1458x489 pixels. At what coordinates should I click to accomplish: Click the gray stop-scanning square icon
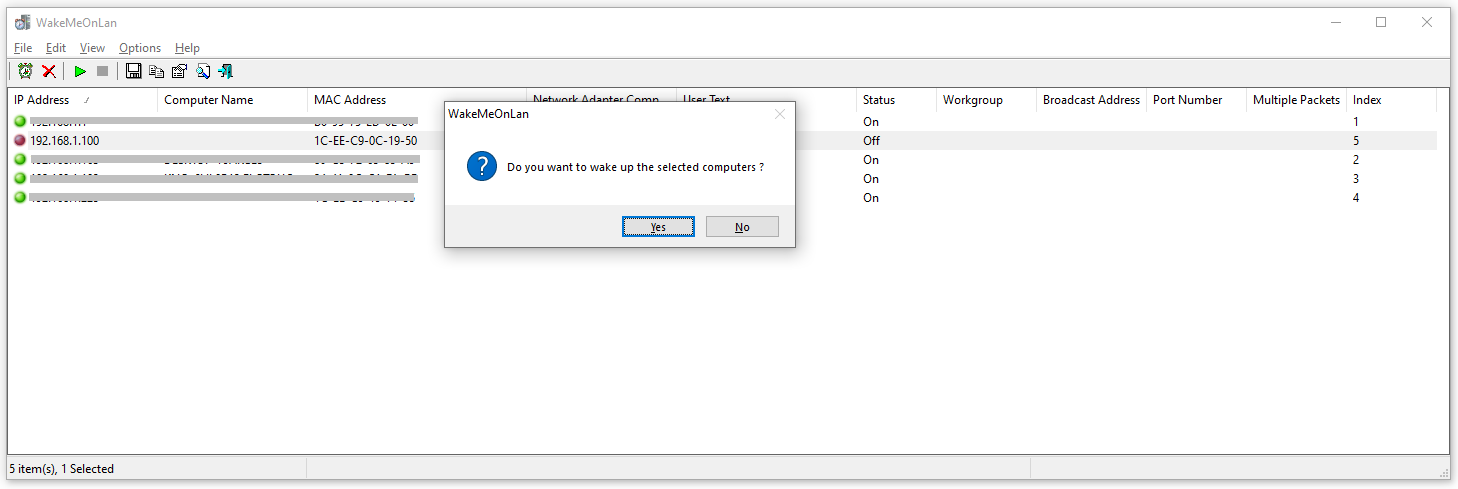pos(102,71)
